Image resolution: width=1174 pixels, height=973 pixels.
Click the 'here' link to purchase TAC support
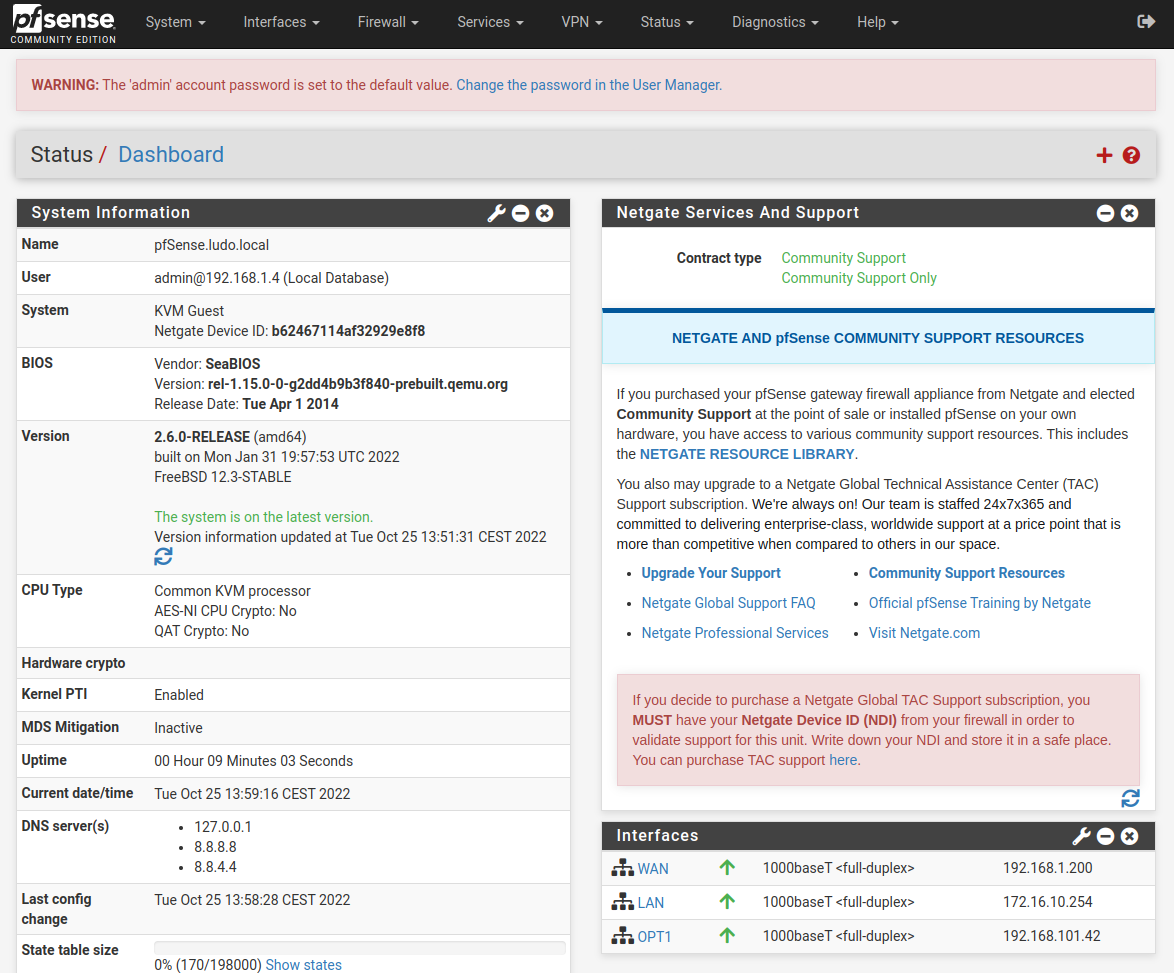pos(843,760)
